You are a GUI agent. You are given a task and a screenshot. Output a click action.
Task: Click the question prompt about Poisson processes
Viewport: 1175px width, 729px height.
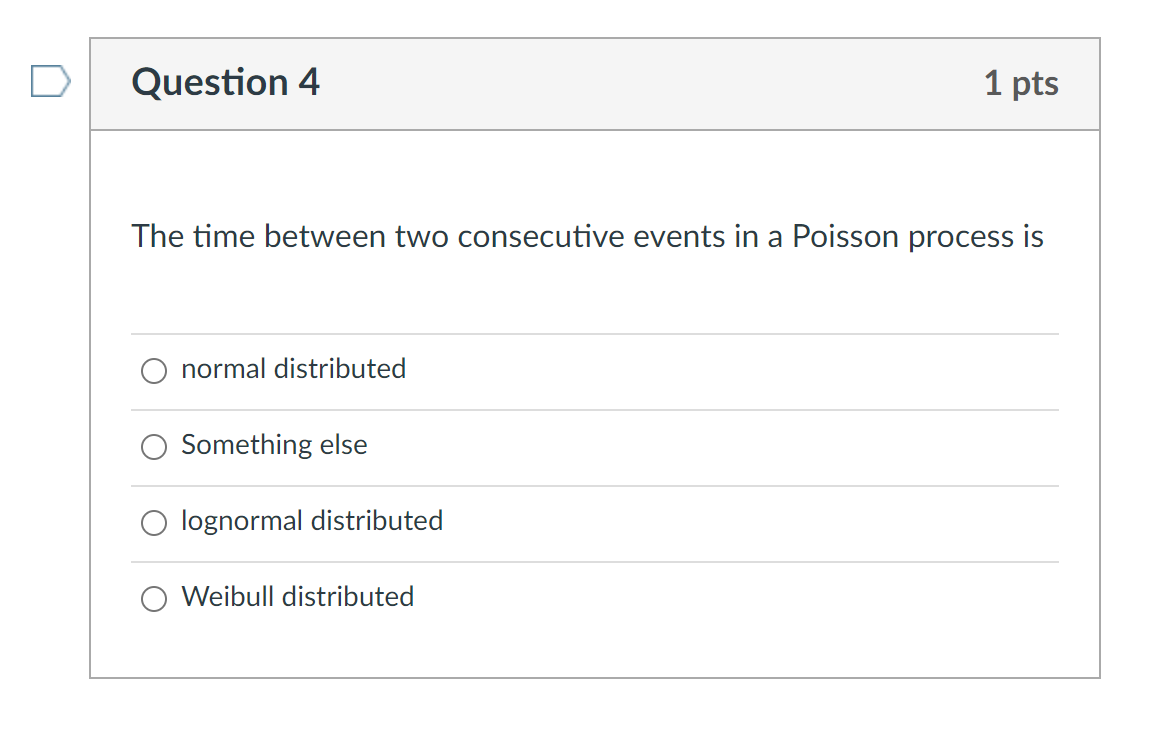[x=588, y=236]
